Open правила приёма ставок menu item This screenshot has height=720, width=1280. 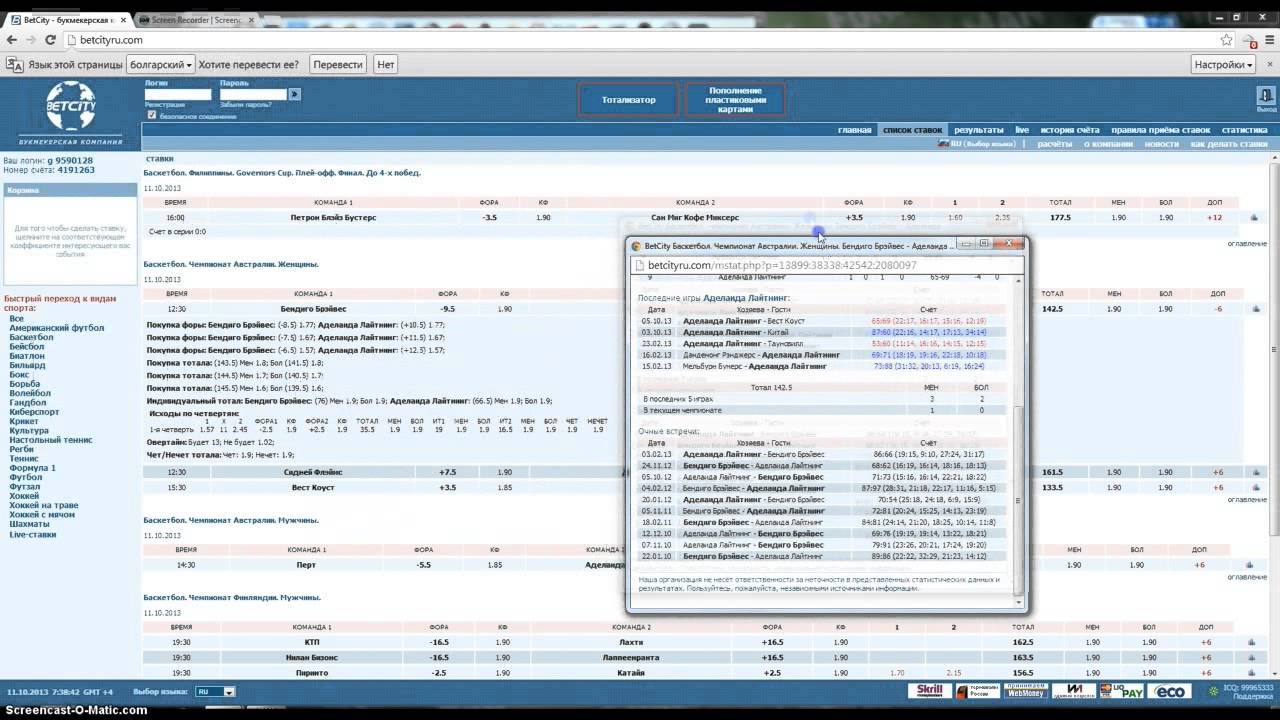tap(1160, 130)
